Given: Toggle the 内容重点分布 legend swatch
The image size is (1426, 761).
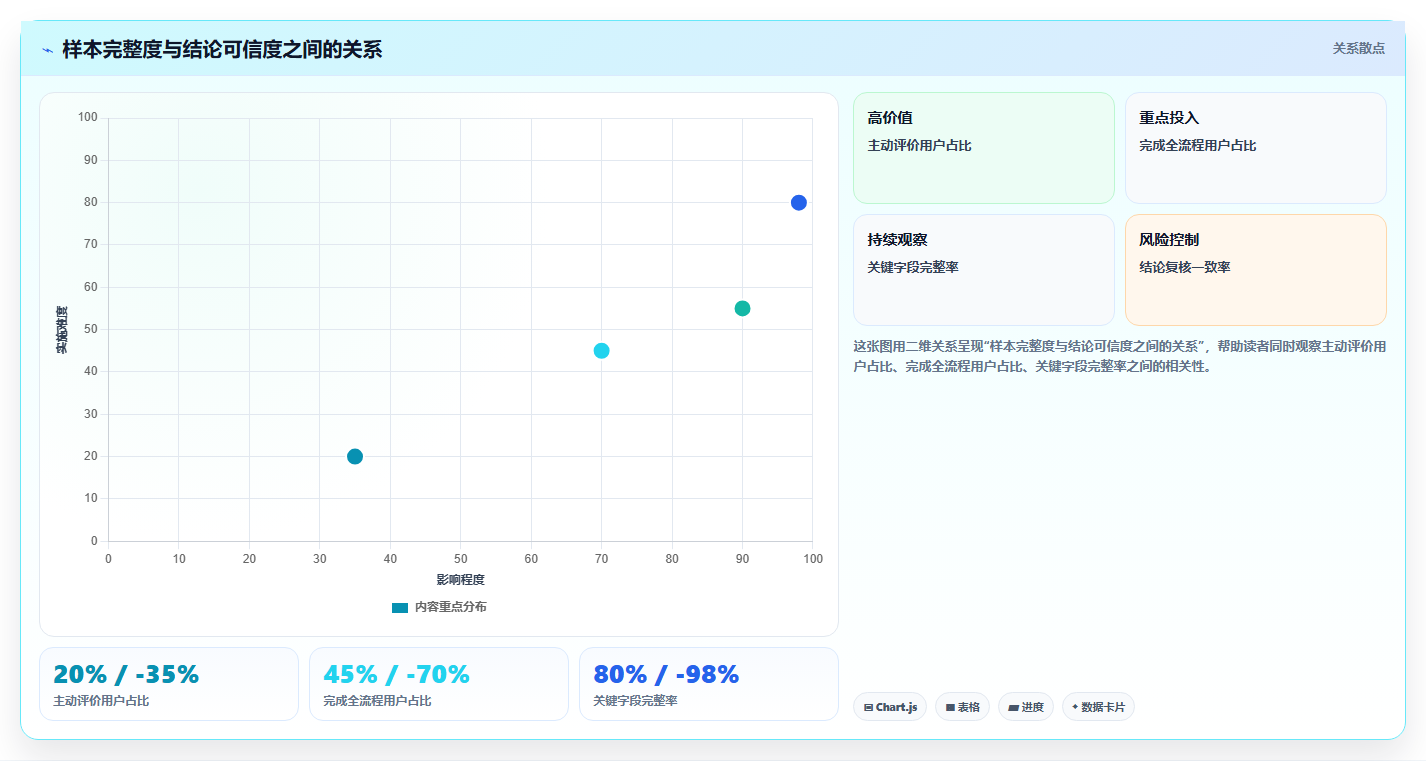Looking at the screenshot, I should pyautogui.click(x=400, y=607).
